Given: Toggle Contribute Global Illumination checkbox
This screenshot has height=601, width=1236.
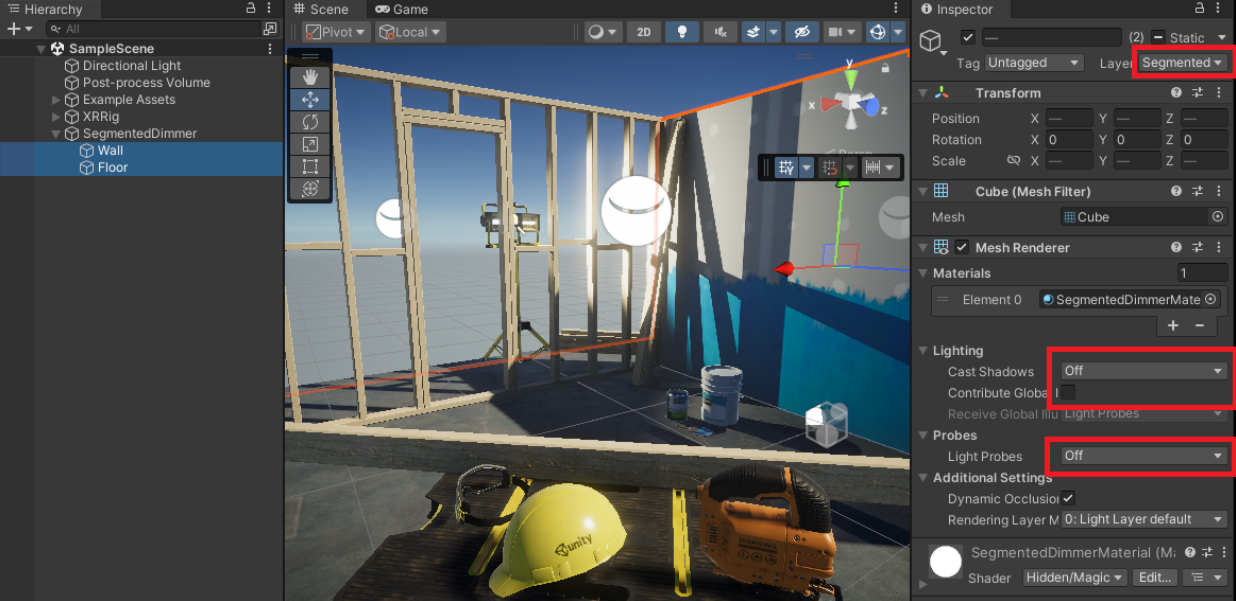Looking at the screenshot, I should point(1068,392).
